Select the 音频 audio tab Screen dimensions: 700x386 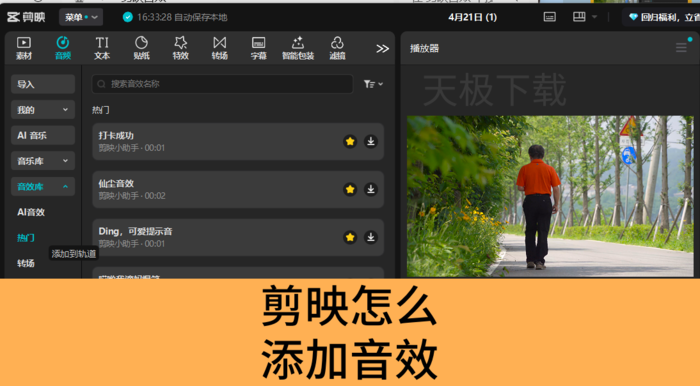point(63,48)
